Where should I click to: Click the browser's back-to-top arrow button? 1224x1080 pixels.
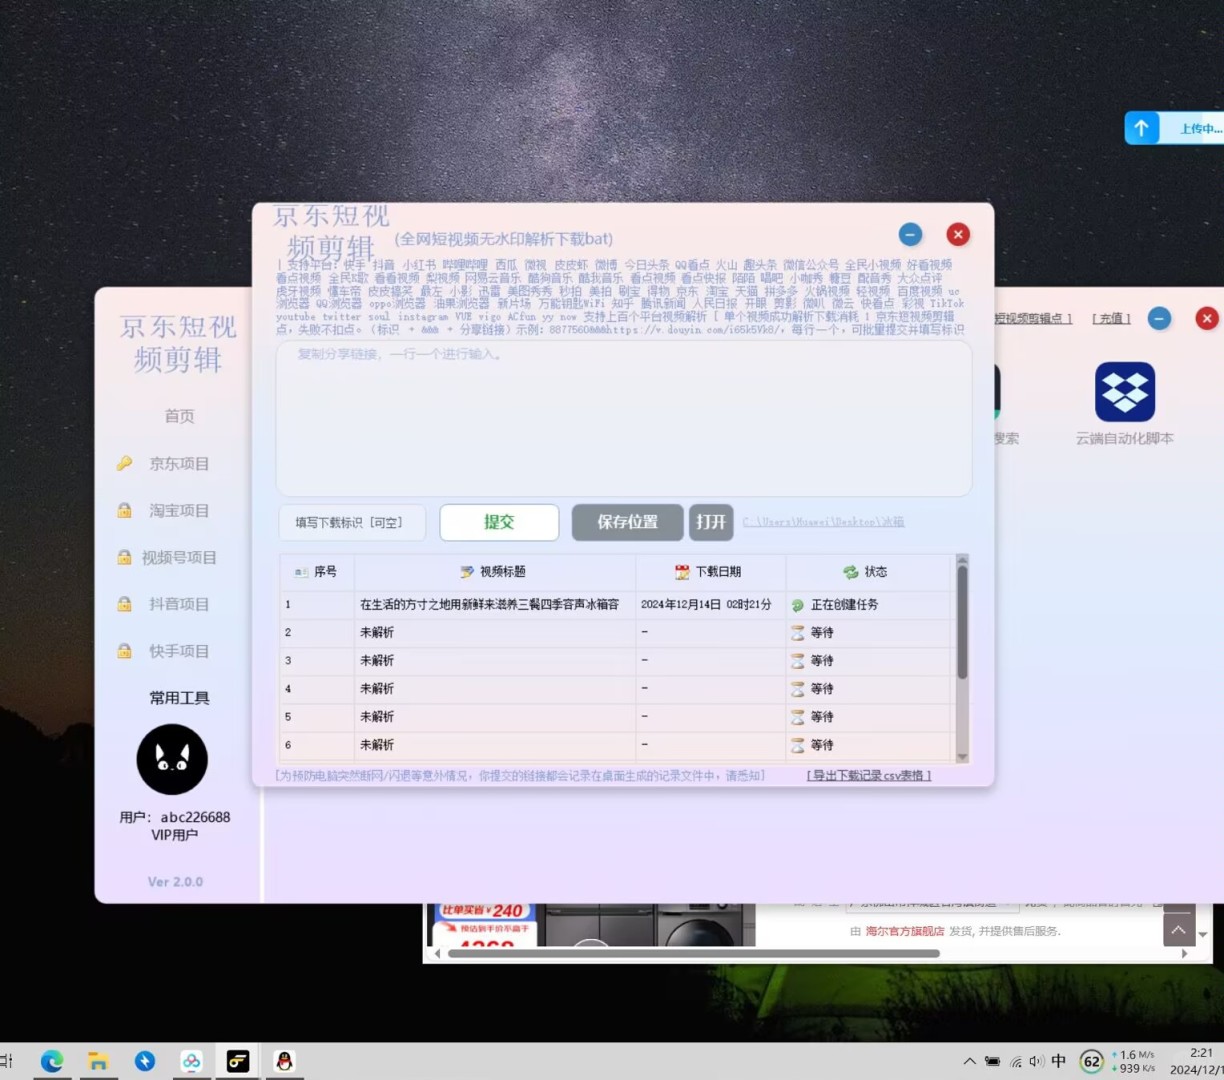coord(1179,930)
